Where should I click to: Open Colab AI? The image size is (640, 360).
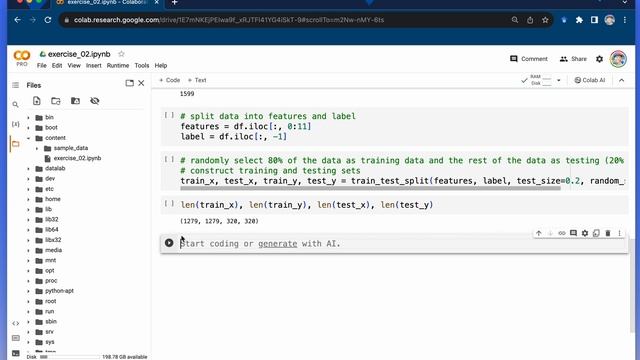pos(590,80)
